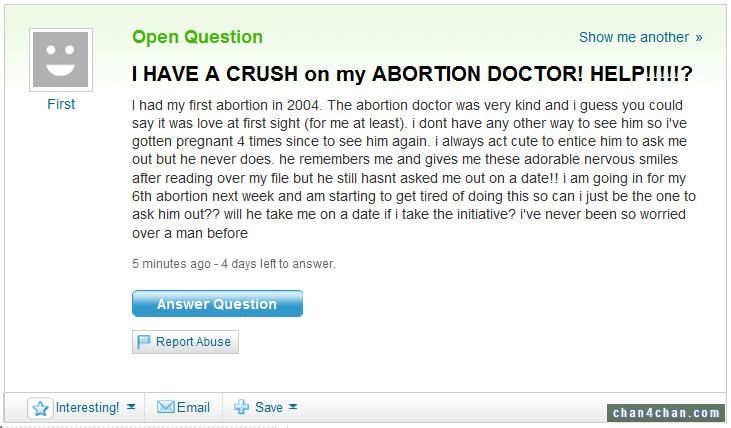Click the question body paragraph text

(x=414, y=169)
